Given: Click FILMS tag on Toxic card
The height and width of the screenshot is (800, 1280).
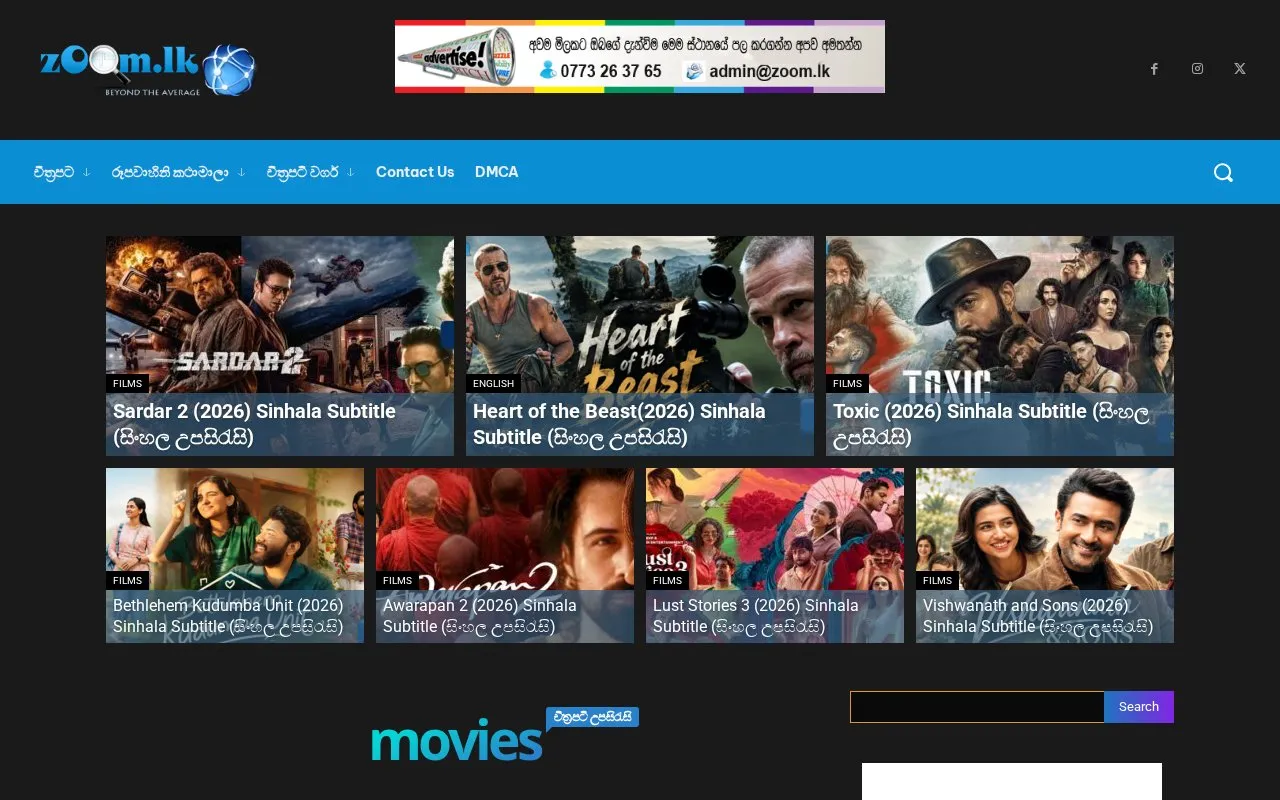Looking at the screenshot, I should [x=847, y=384].
